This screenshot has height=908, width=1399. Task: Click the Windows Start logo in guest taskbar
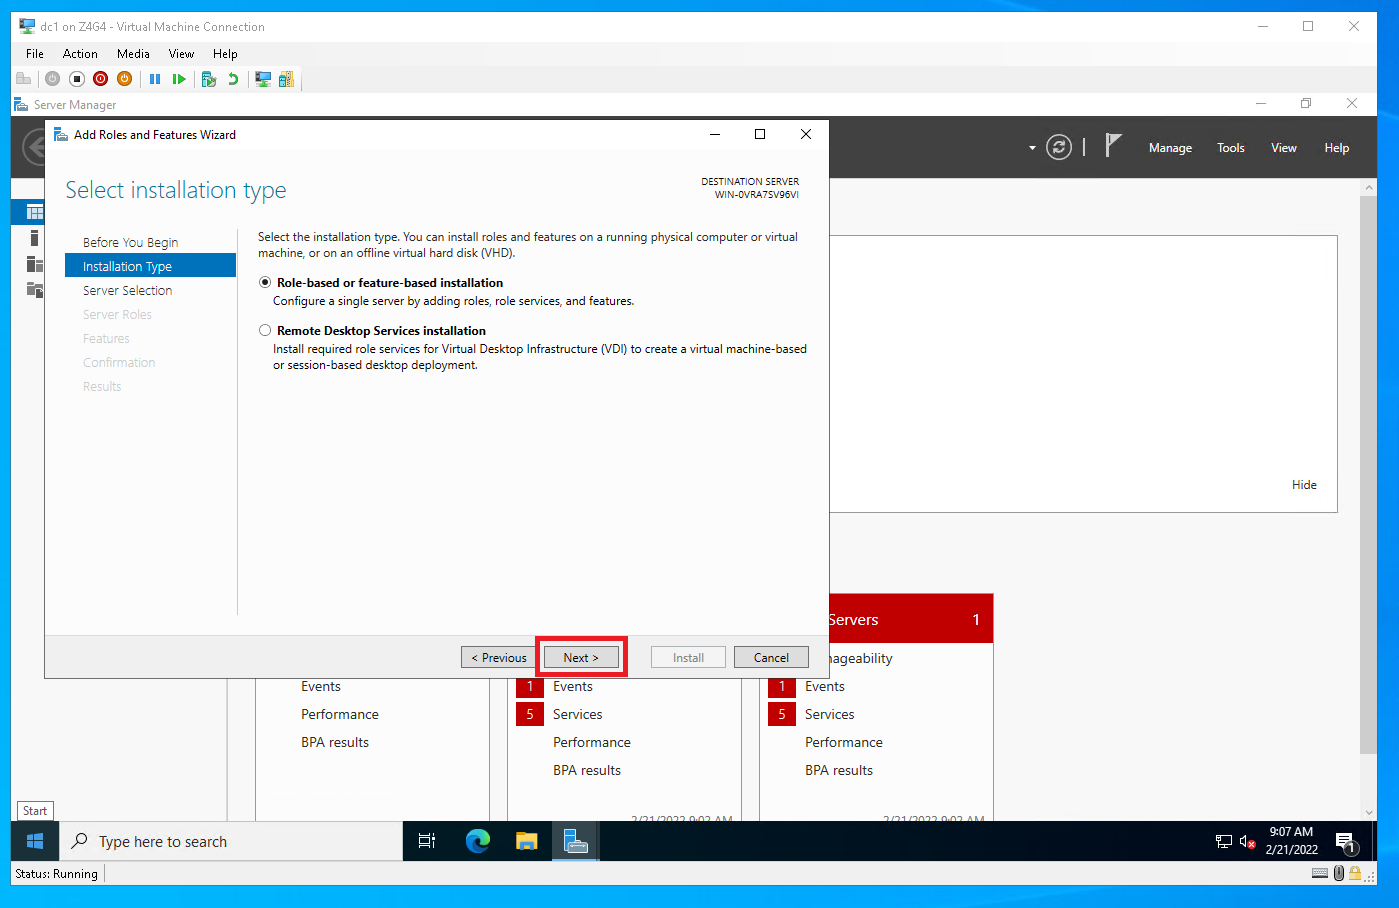35,841
